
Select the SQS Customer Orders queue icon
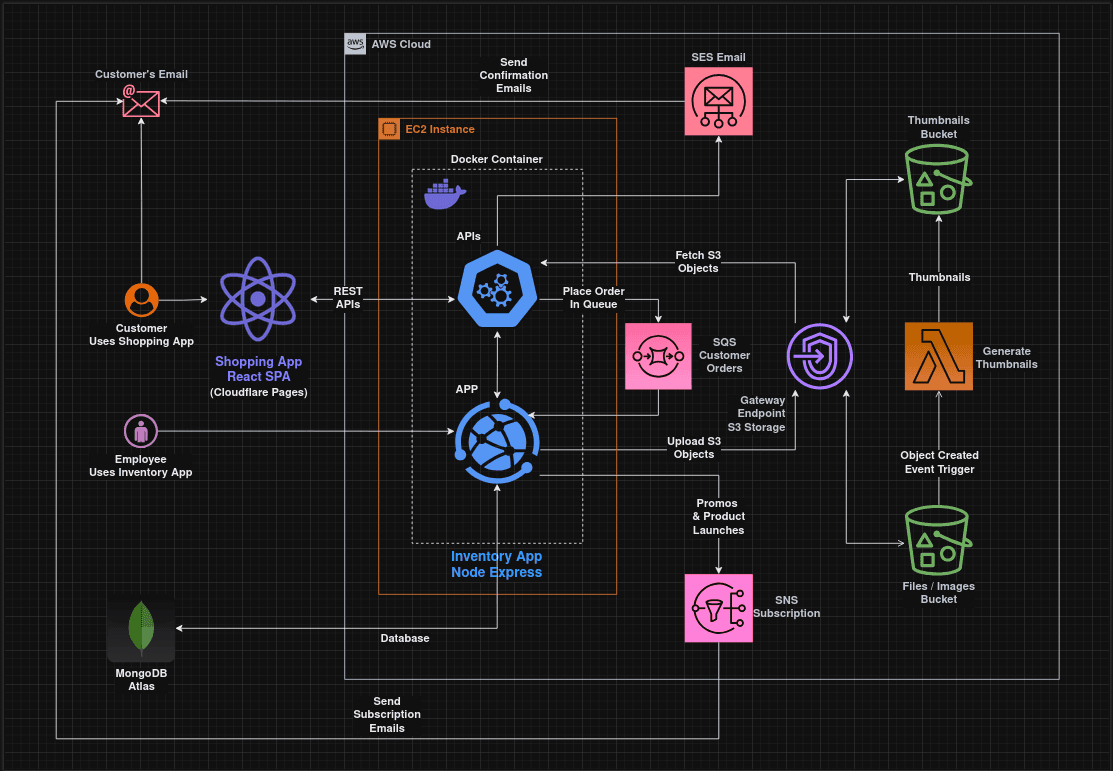pyautogui.click(x=658, y=355)
